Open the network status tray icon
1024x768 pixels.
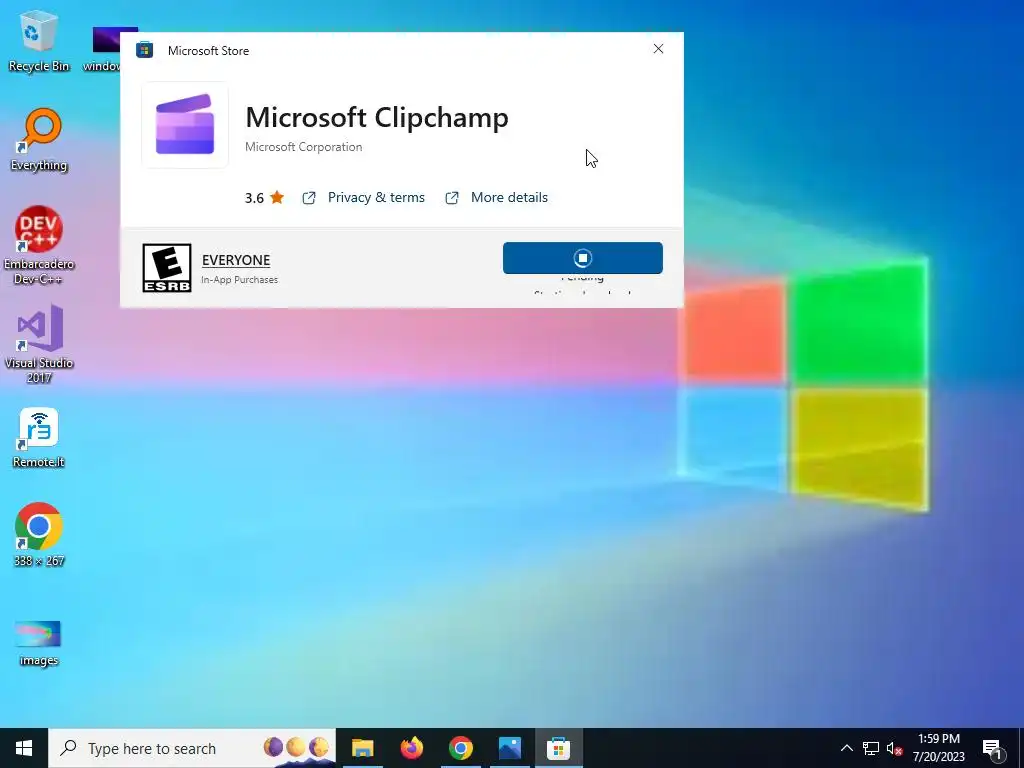pyautogui.click(x=871, y=748)
